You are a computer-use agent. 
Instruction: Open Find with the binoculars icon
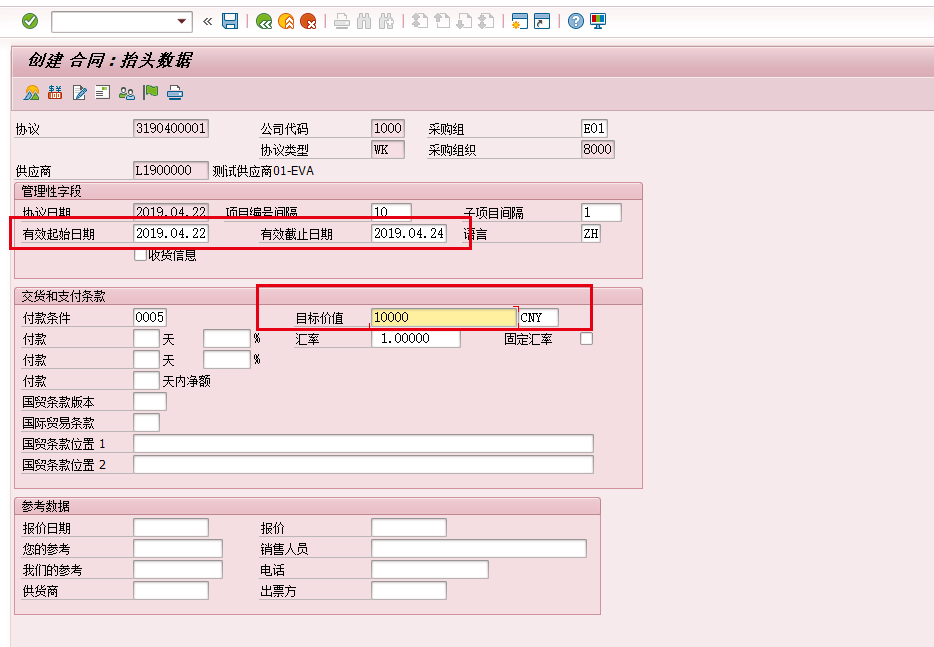363,20
